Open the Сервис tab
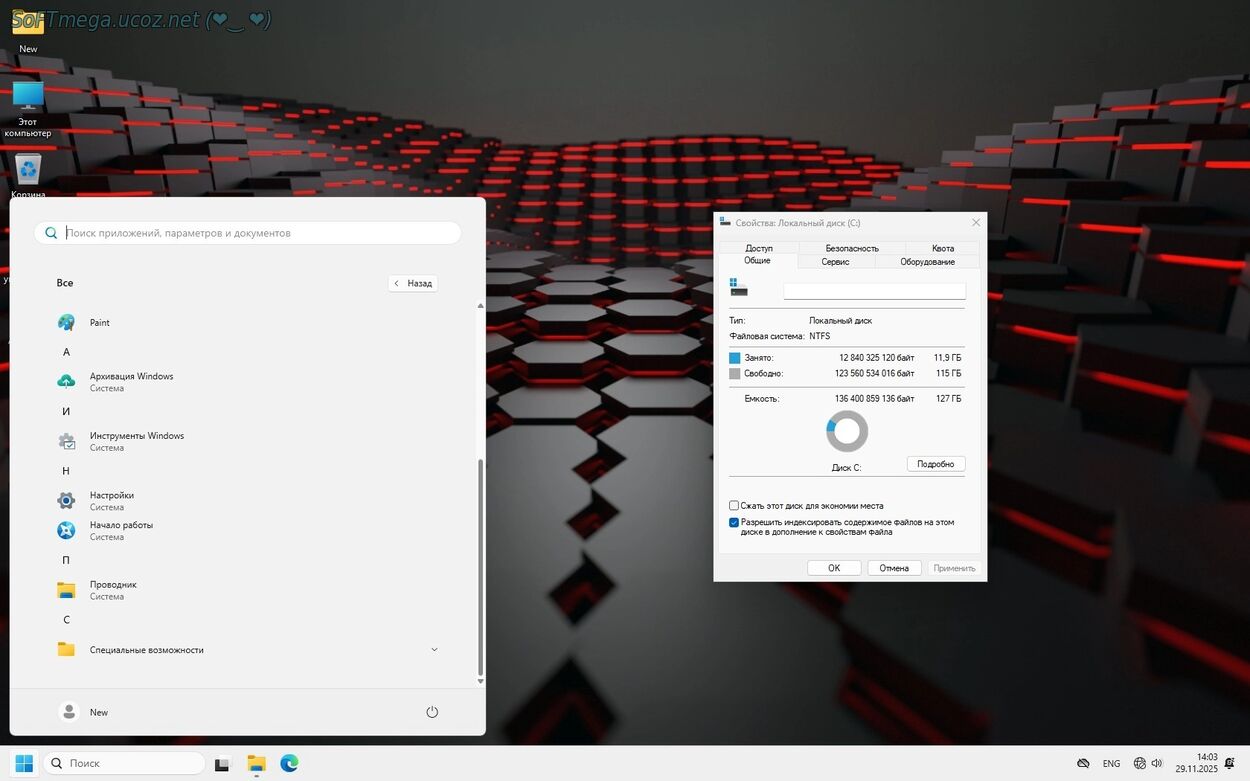 point(835,262)
